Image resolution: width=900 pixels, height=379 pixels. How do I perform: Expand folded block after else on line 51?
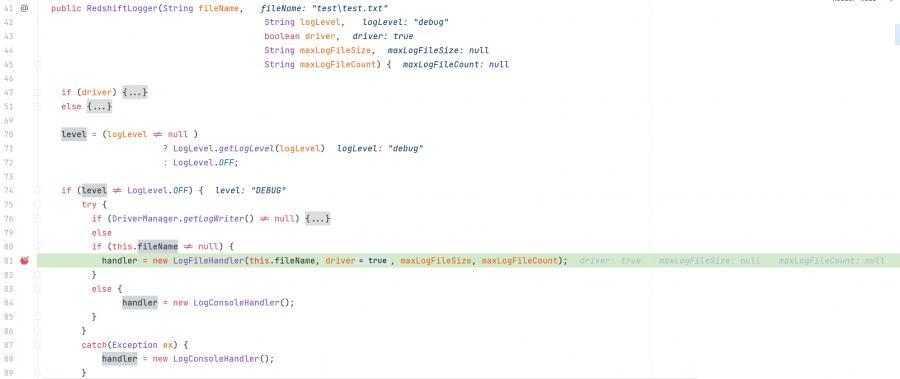[x=99, y=106]
